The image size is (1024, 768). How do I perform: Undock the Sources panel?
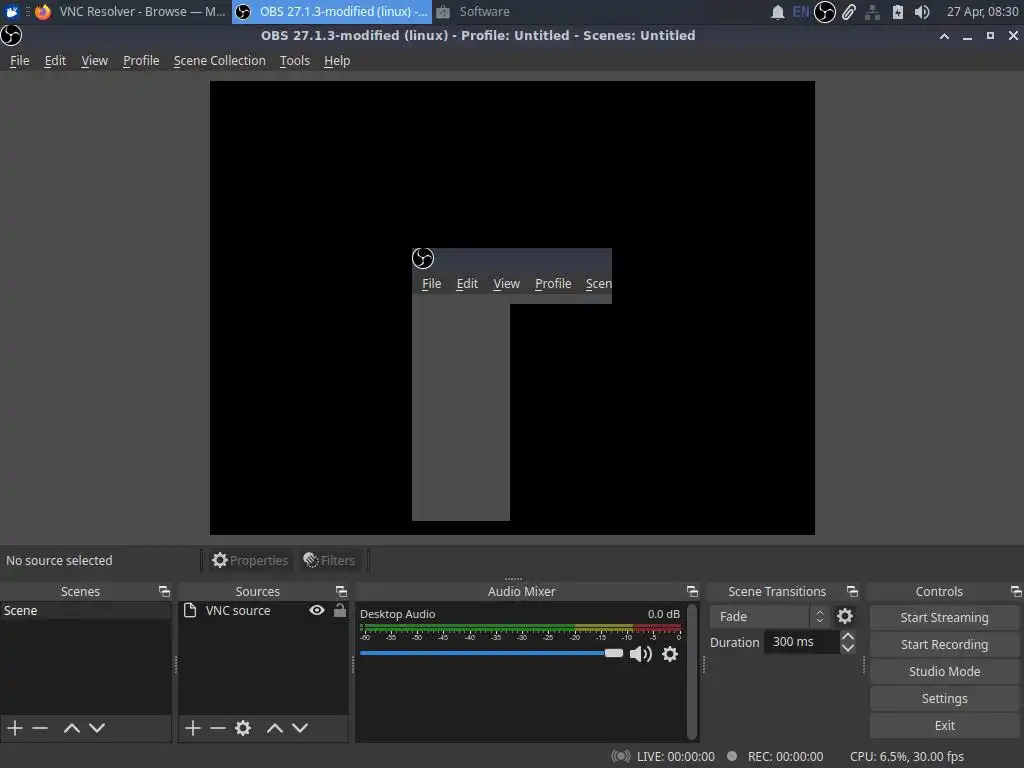point(341,591)
